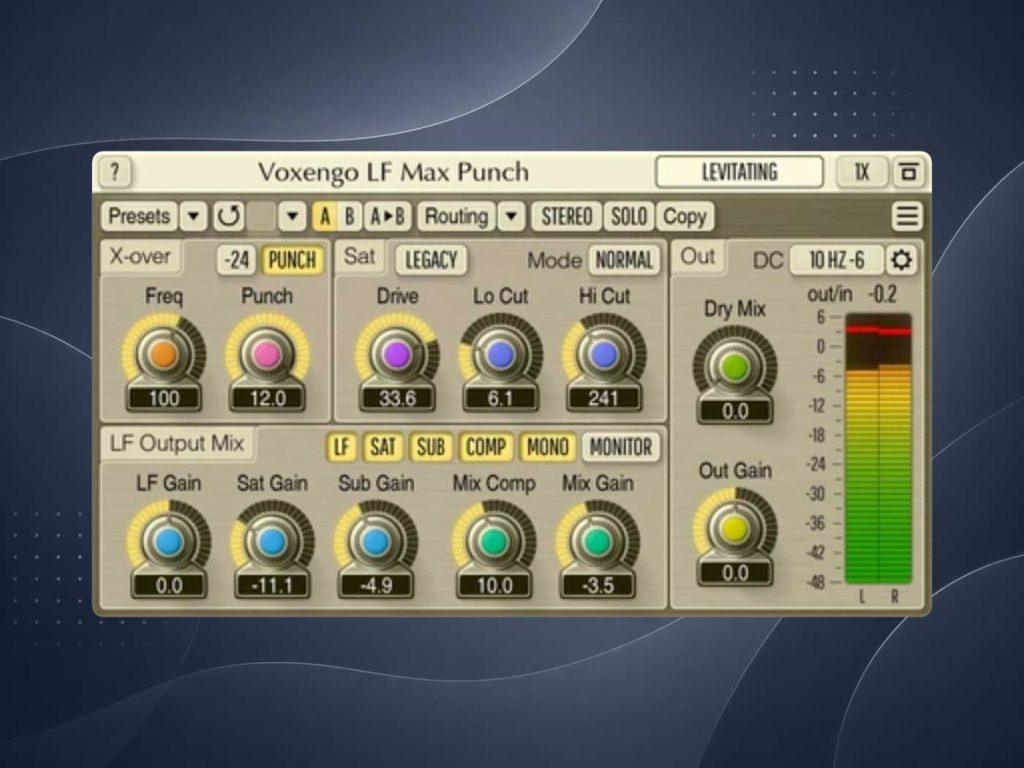Open the undo history dropdown arrow
1024x768 pixels.
tap(292, 216)
